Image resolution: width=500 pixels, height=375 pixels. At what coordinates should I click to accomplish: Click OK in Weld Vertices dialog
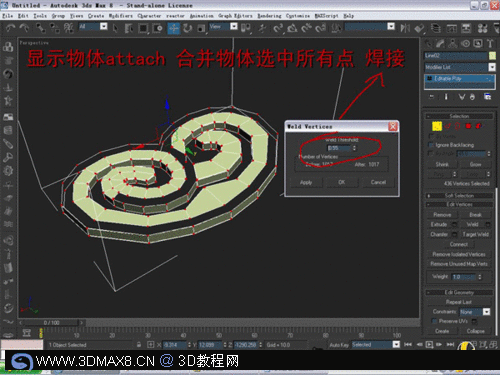tap(342, 182)
